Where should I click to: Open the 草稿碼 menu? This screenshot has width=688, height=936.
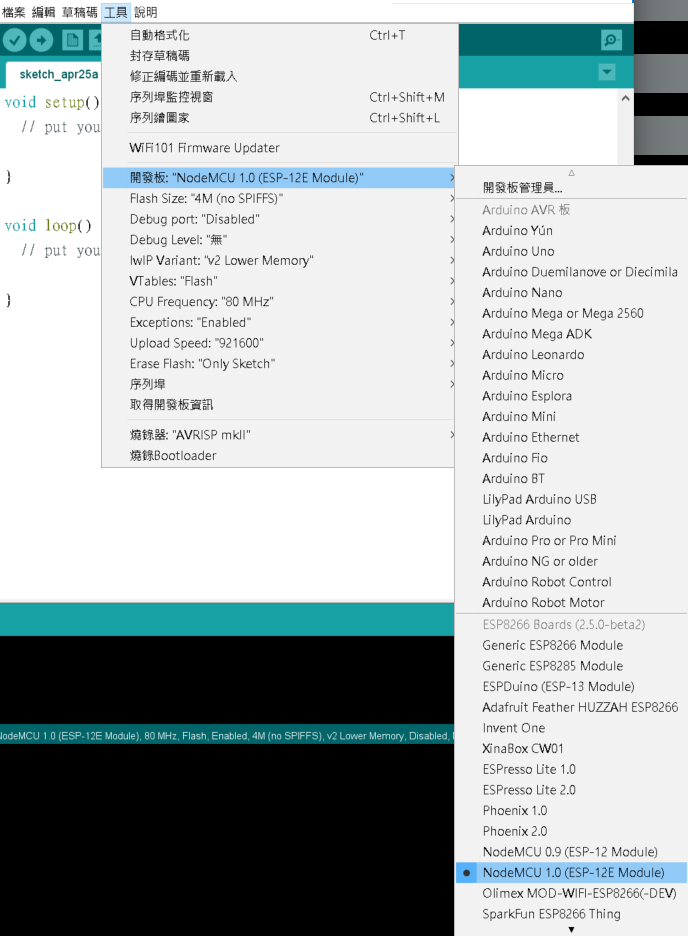[x=79, y=12]
